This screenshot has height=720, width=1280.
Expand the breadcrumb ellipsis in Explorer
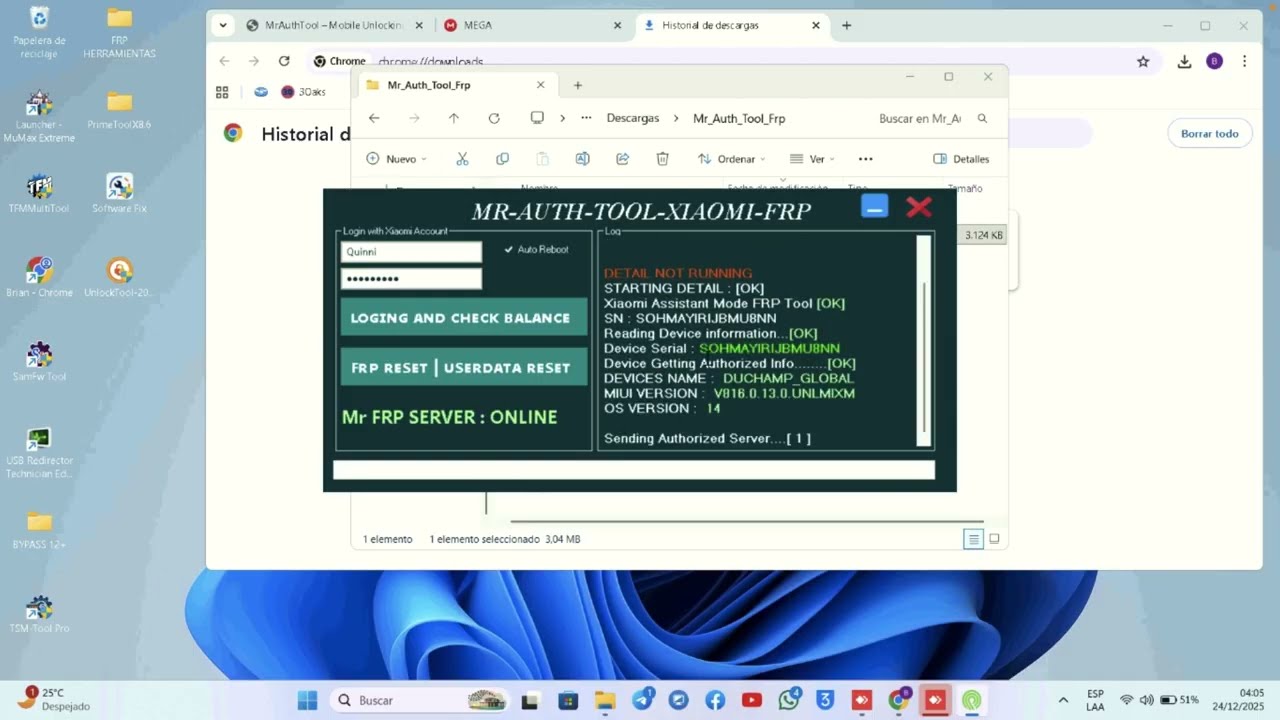coord(586,118)
